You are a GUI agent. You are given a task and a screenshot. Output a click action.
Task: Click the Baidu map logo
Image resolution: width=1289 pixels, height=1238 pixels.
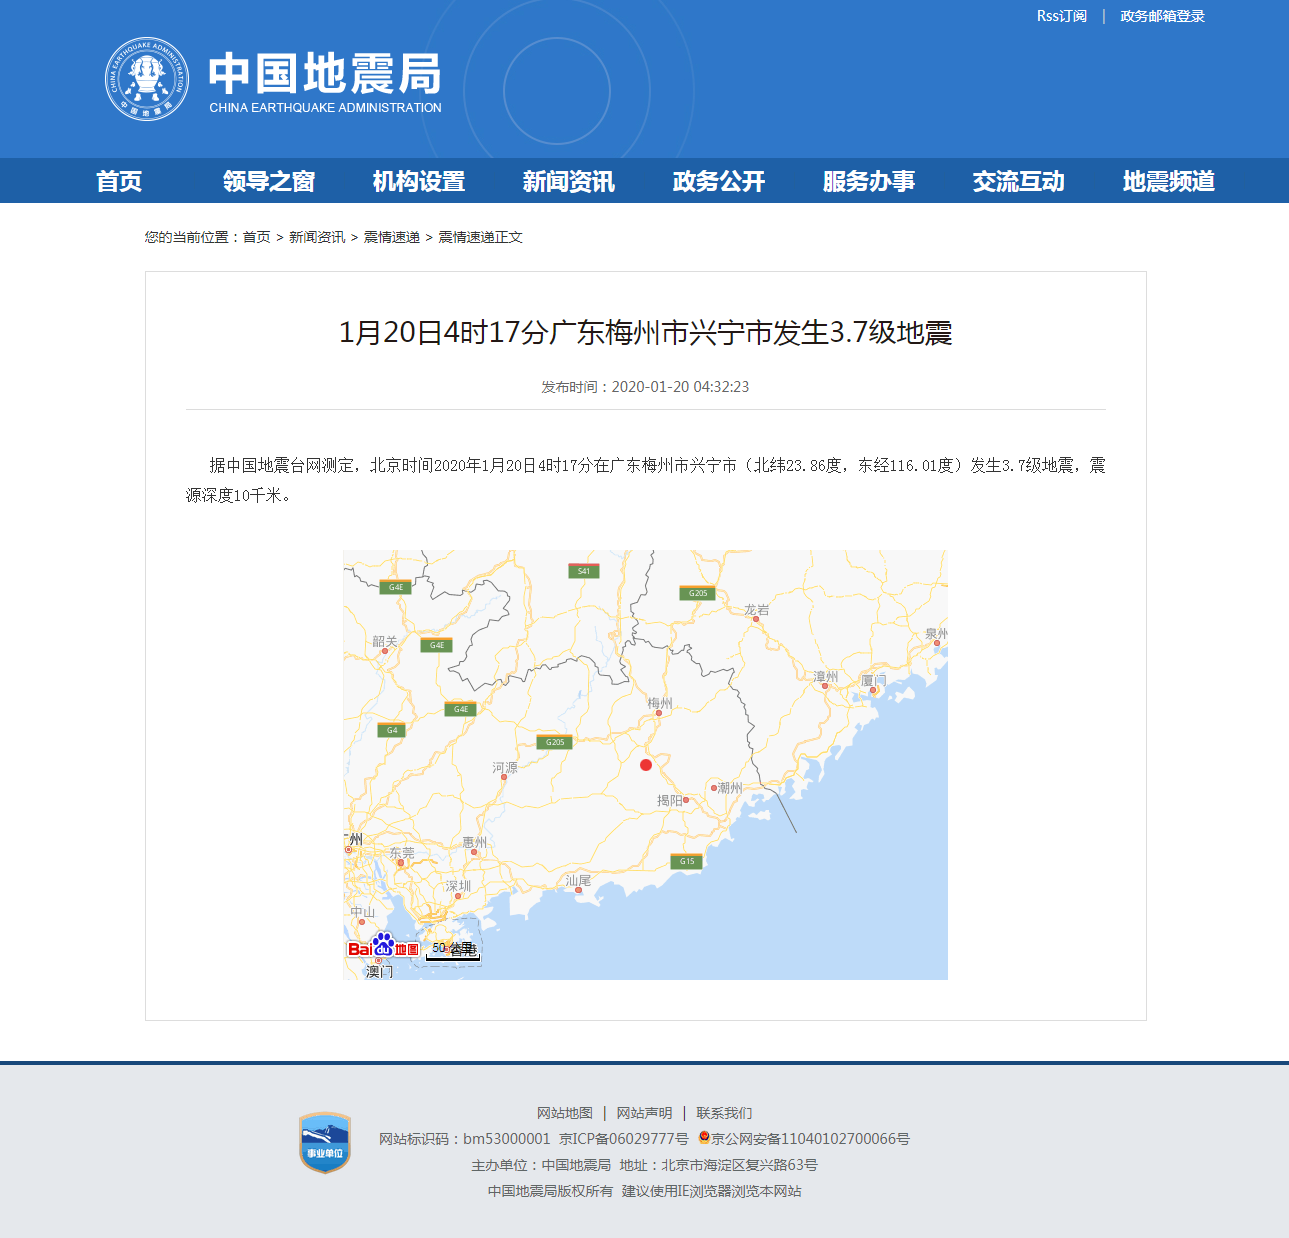[383, 946]
